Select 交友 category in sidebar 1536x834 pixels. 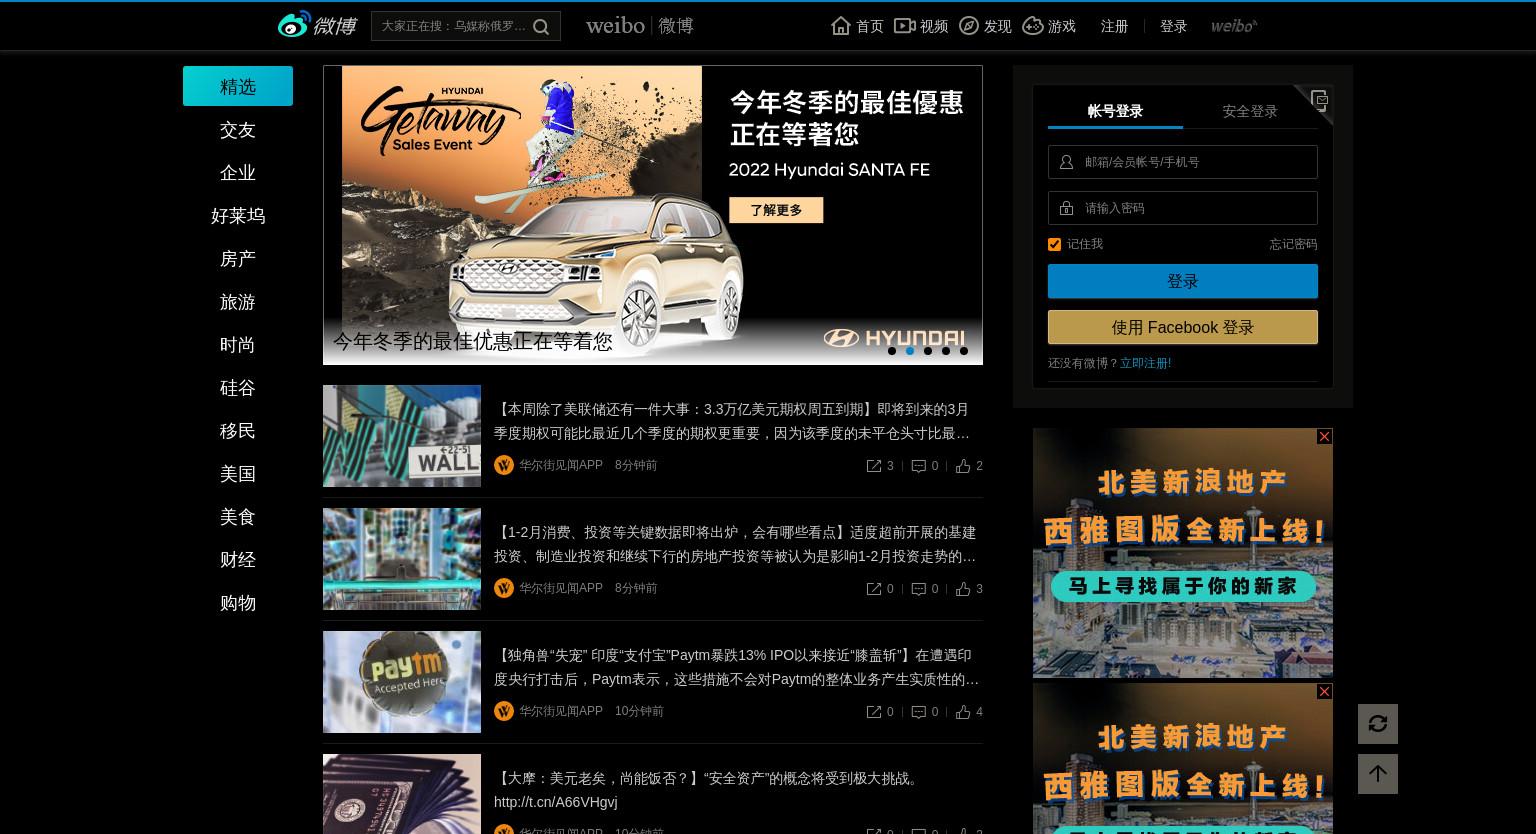(x=238, y=130)
